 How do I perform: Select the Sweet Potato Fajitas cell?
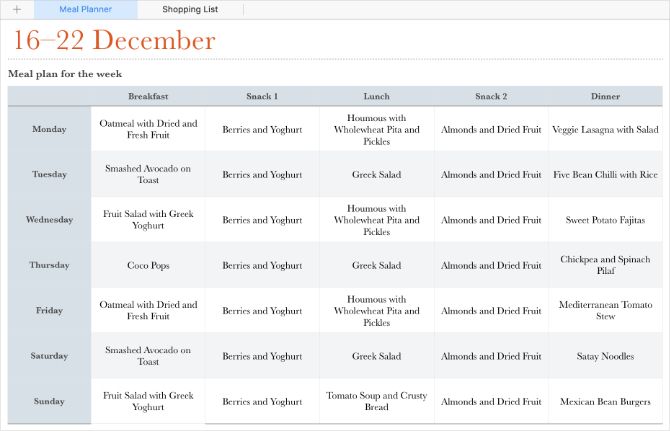(x=605, y=220)
